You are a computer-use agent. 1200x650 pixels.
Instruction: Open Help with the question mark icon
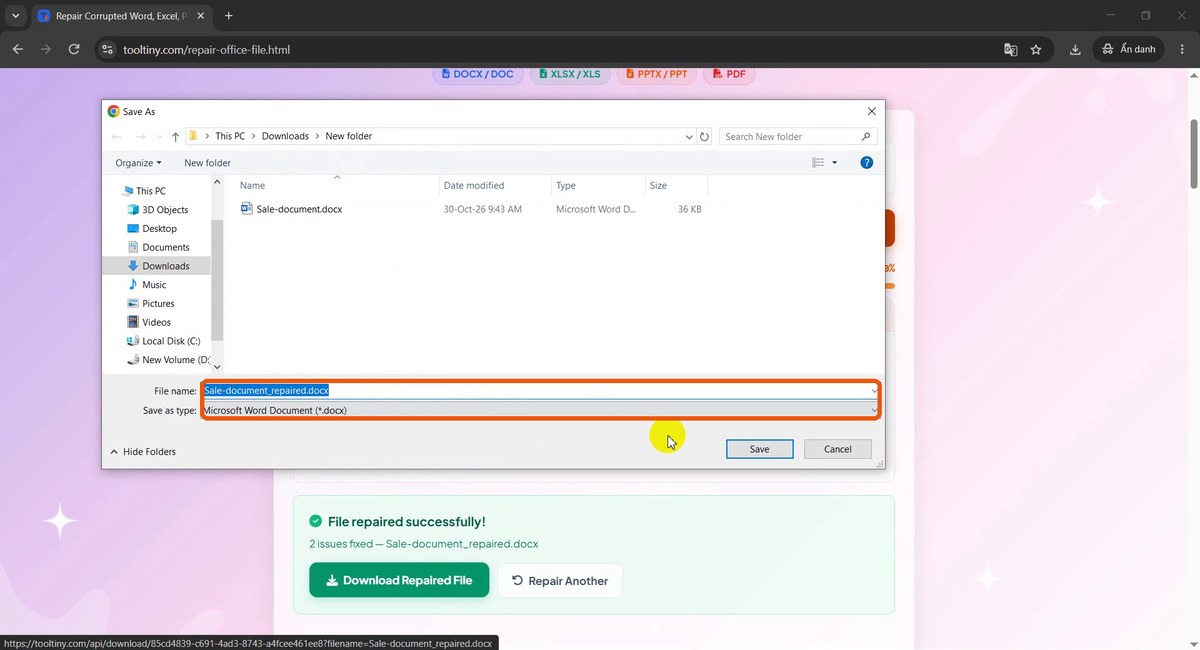867,162
